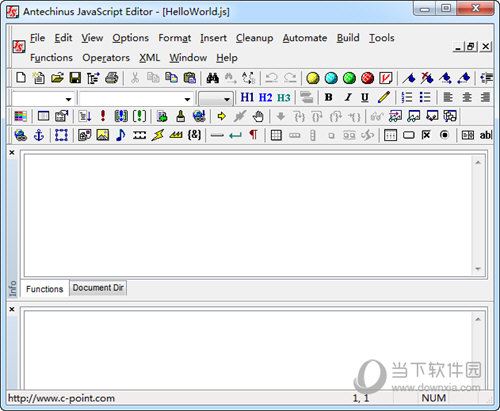This screenshot has width=500, height=411.
Task: Toggle bold formatting
Action: [328, 97]
